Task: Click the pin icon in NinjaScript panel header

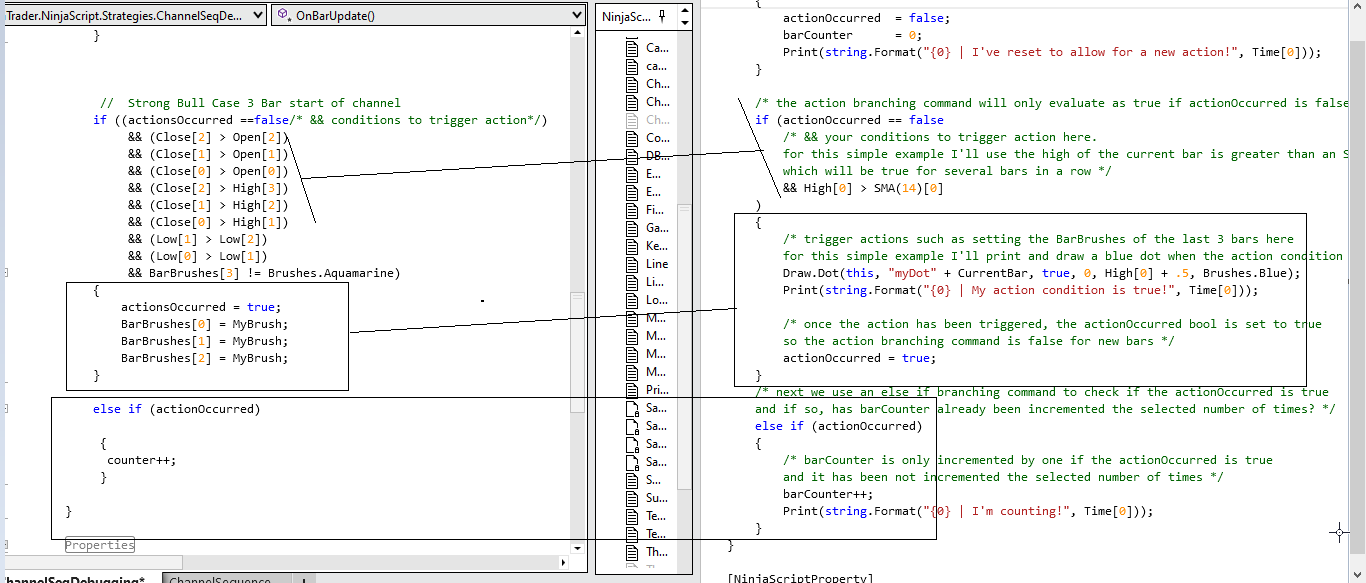Action: pyautogui.click(x=663, y=16)
